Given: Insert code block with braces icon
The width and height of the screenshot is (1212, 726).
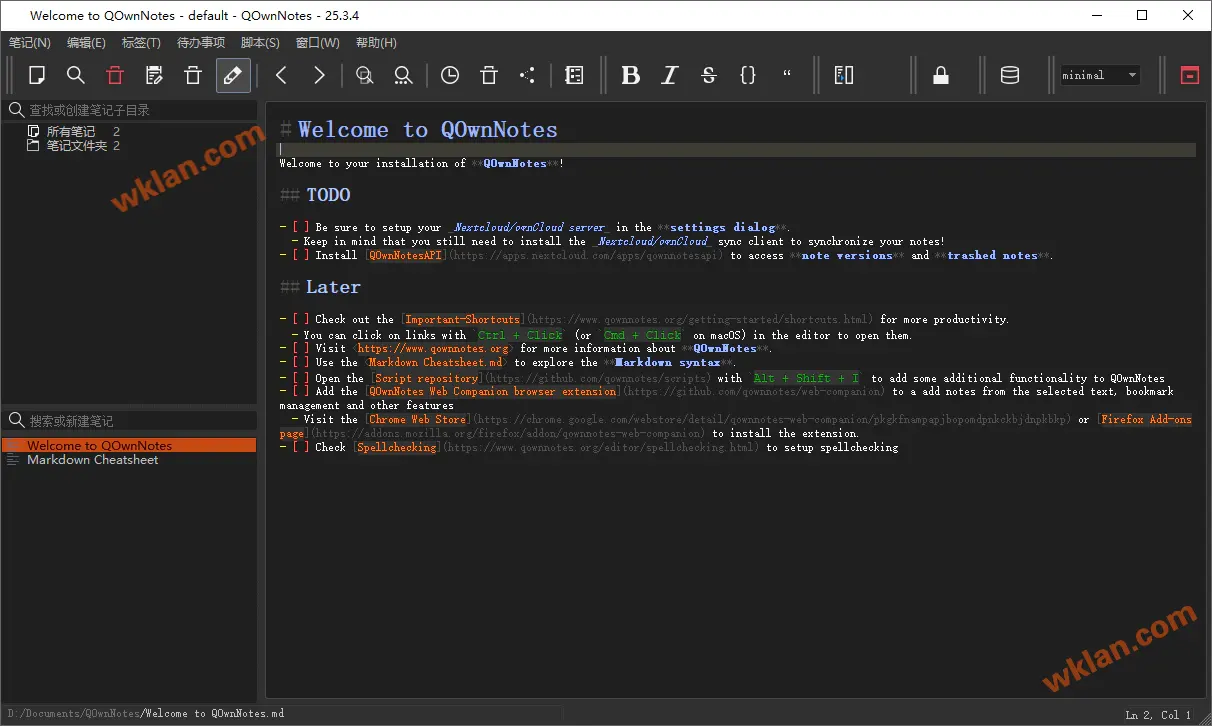Looking at the screenshot, I should [x=747, y=75].
